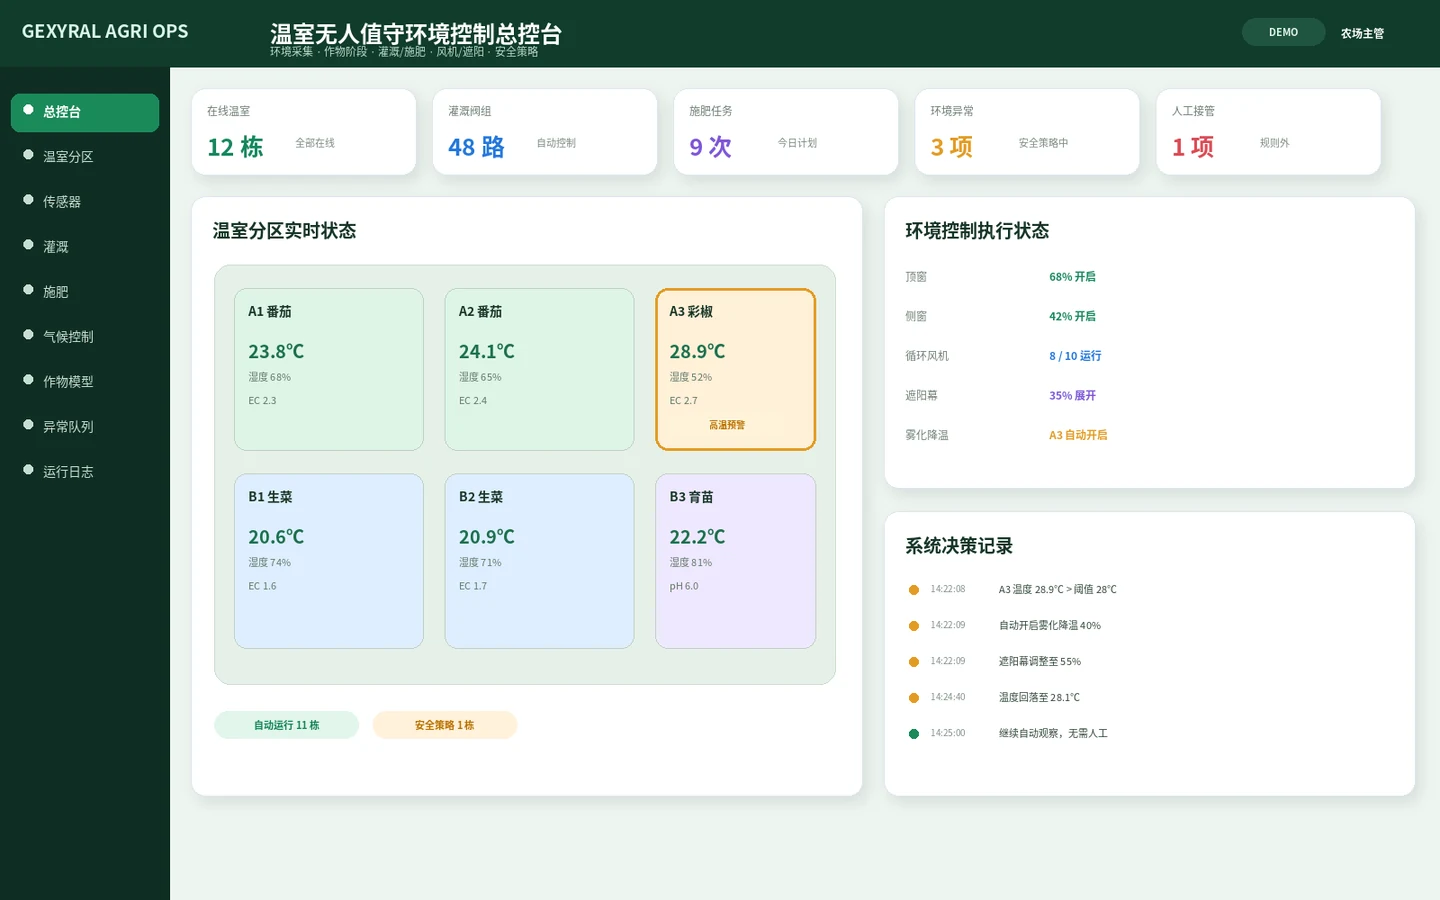This screenshot has height=900, width=1440.
Task: Open the 农场主管 user menu
Action: pos(1362,33)
